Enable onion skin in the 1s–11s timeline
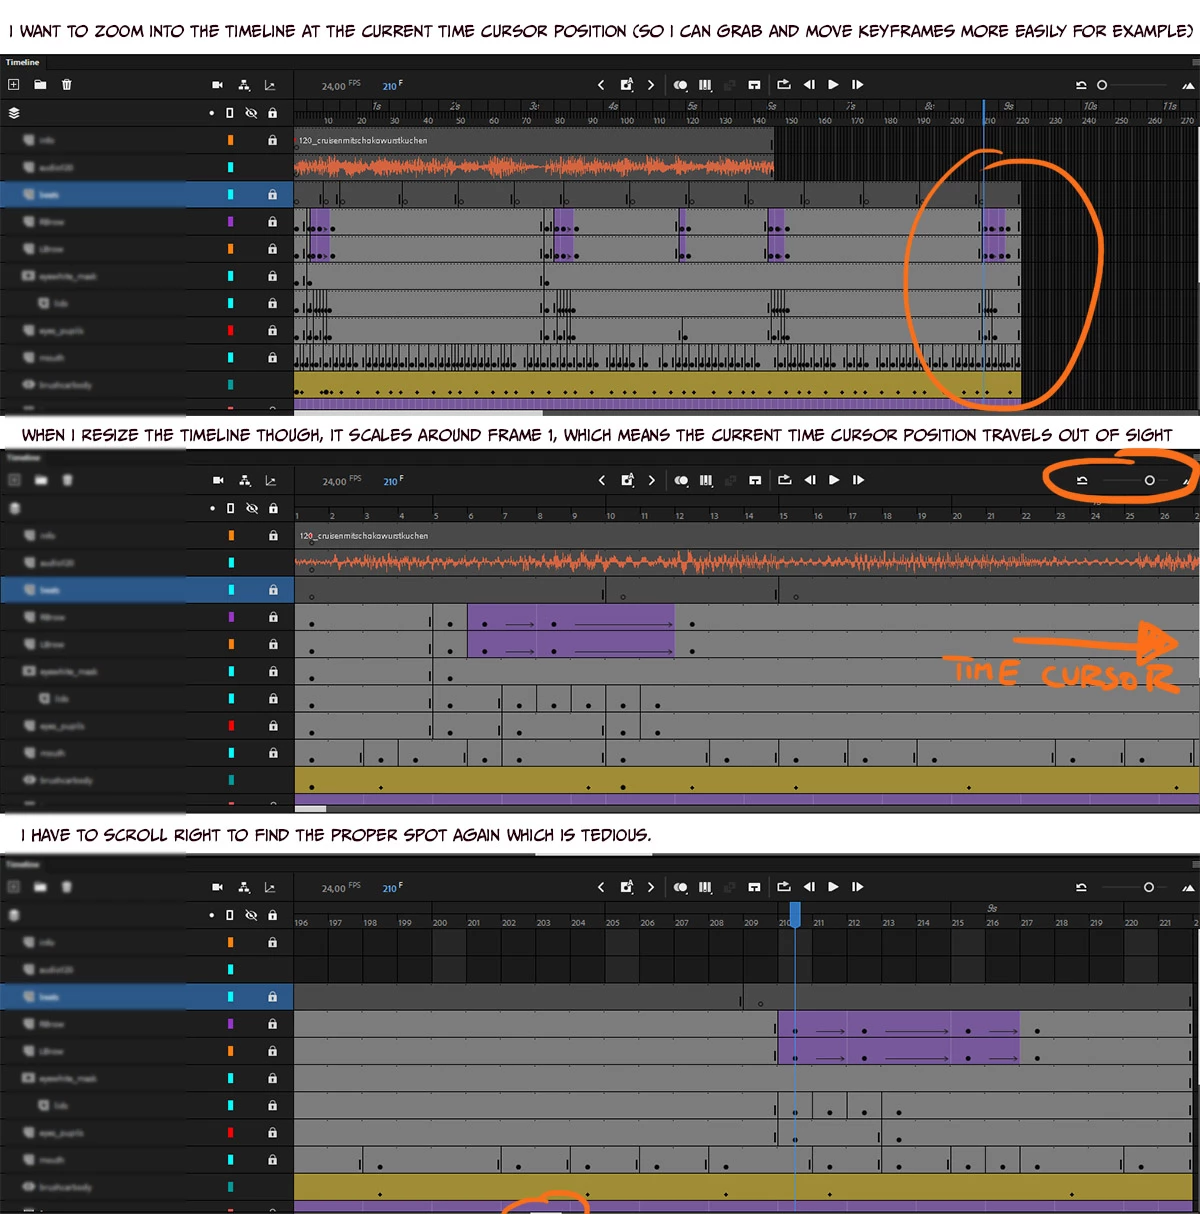 point(680,85)
